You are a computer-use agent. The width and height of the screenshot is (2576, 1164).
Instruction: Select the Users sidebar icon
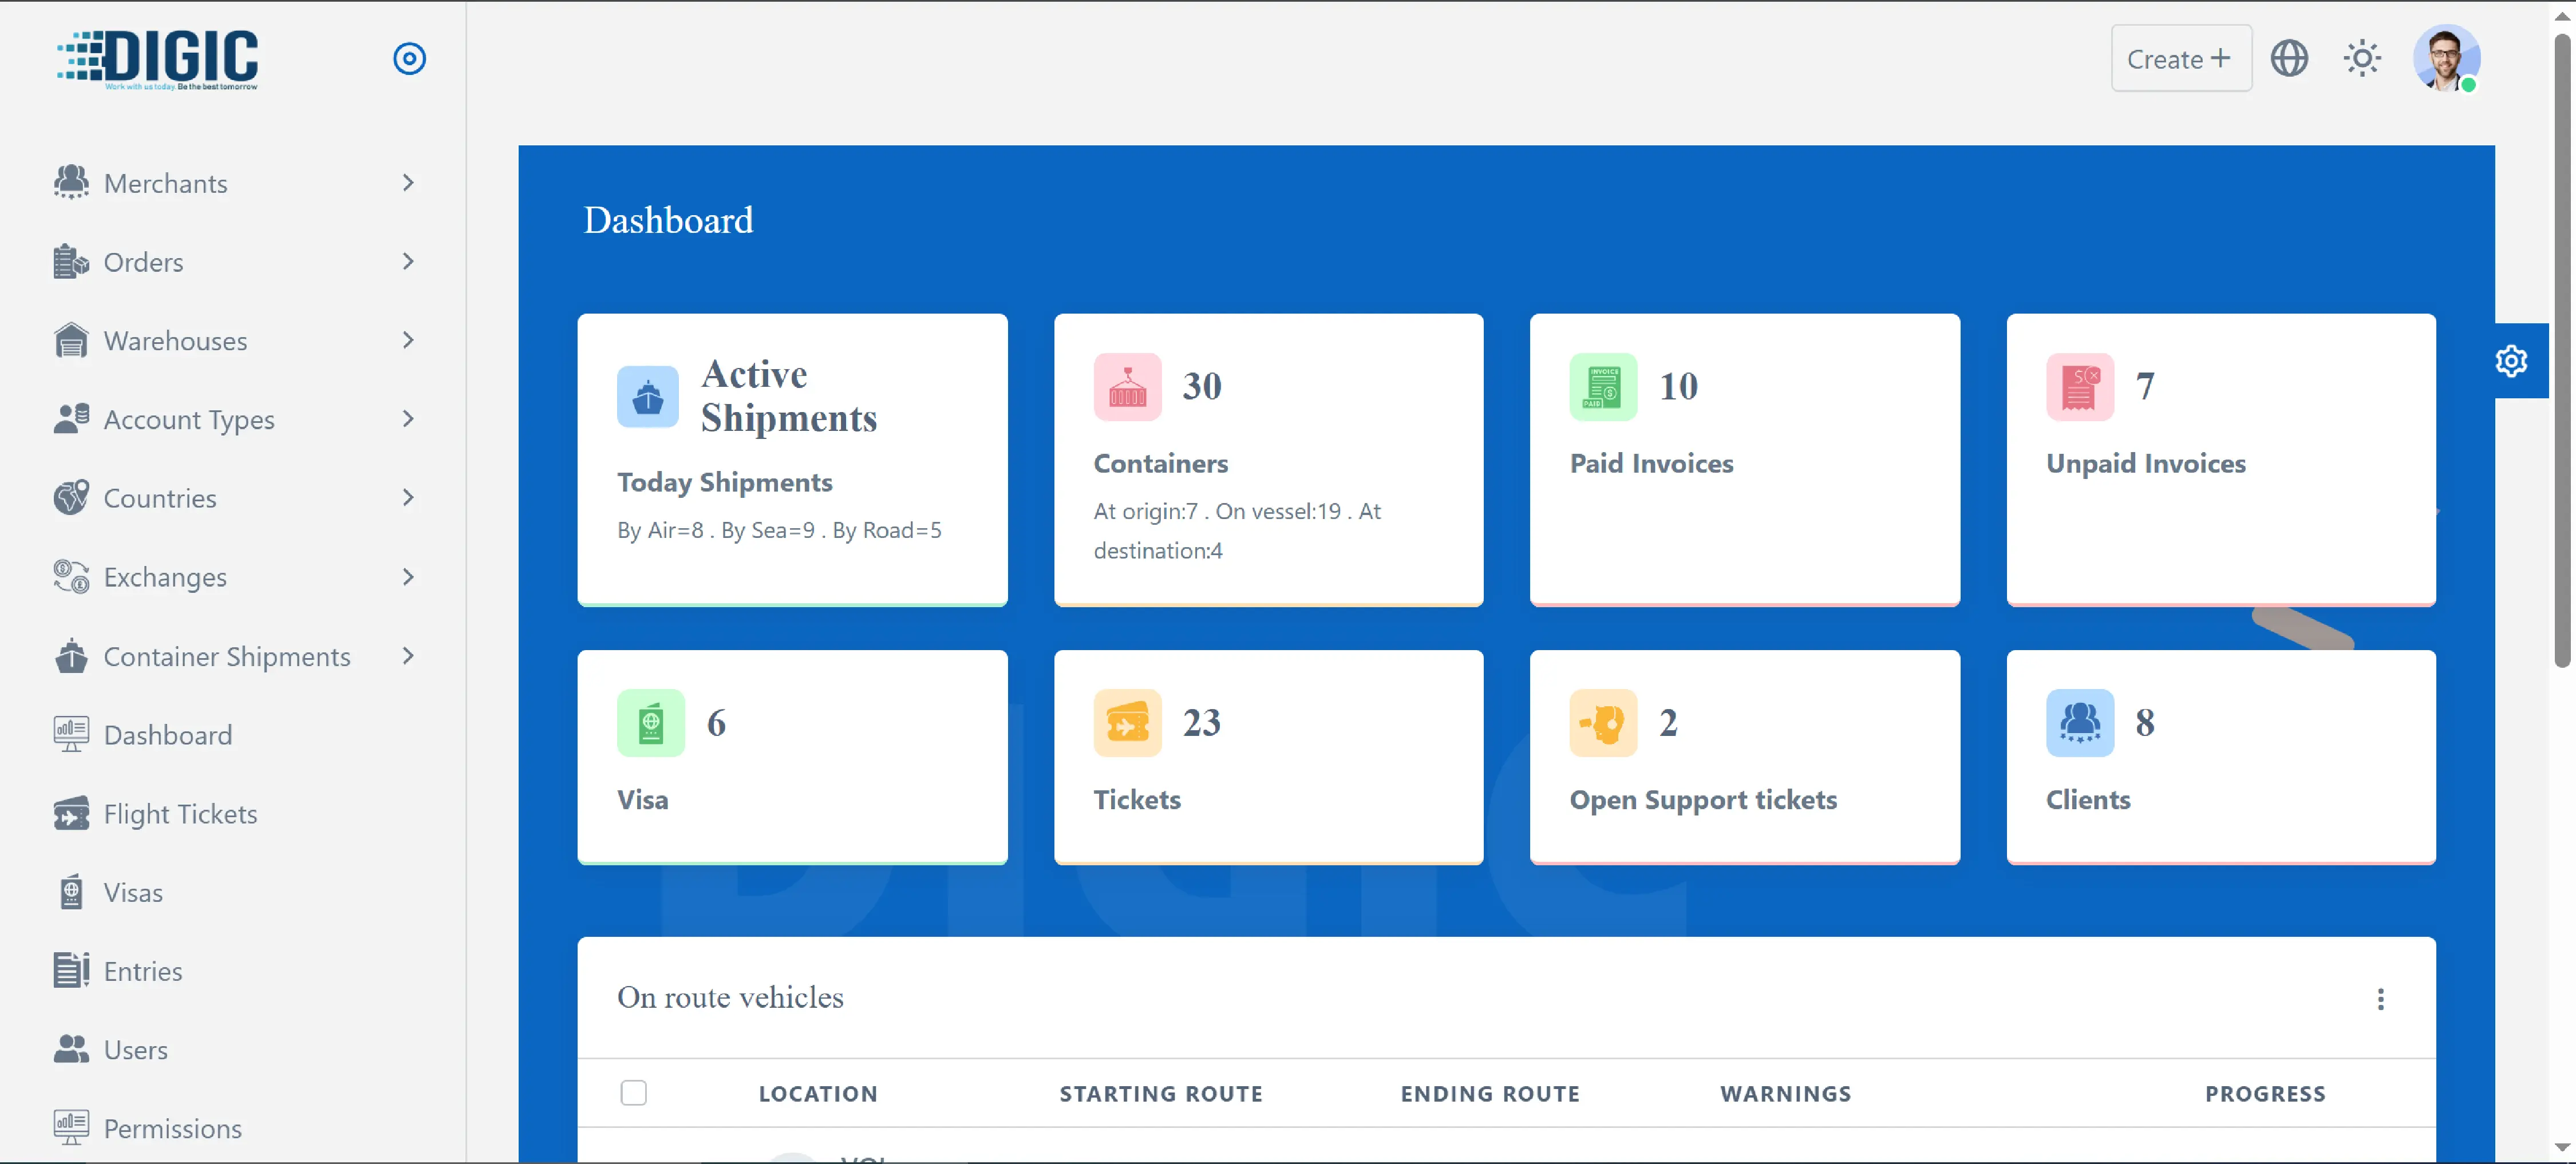(70, 1049)
